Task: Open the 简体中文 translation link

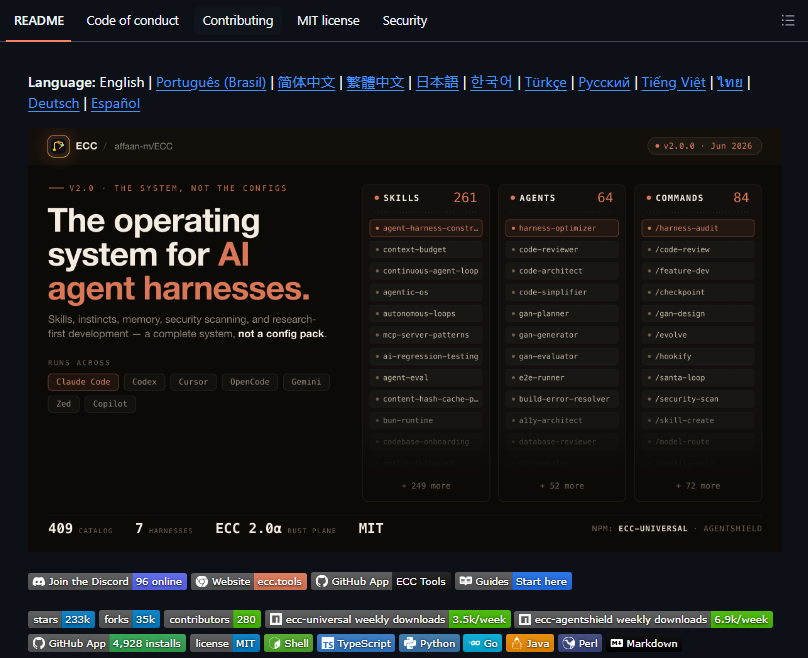Action: [306, 82]
